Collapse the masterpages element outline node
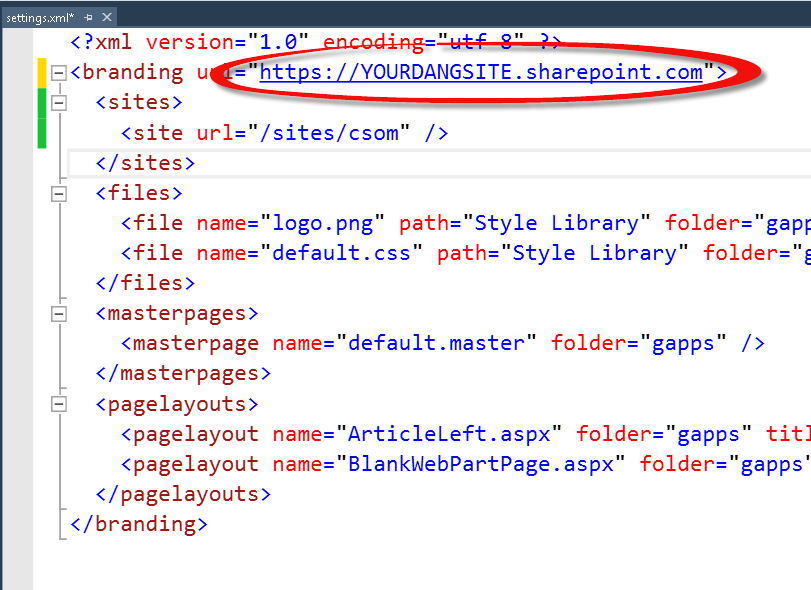This screenshot has height=590, width=811. 59,314
